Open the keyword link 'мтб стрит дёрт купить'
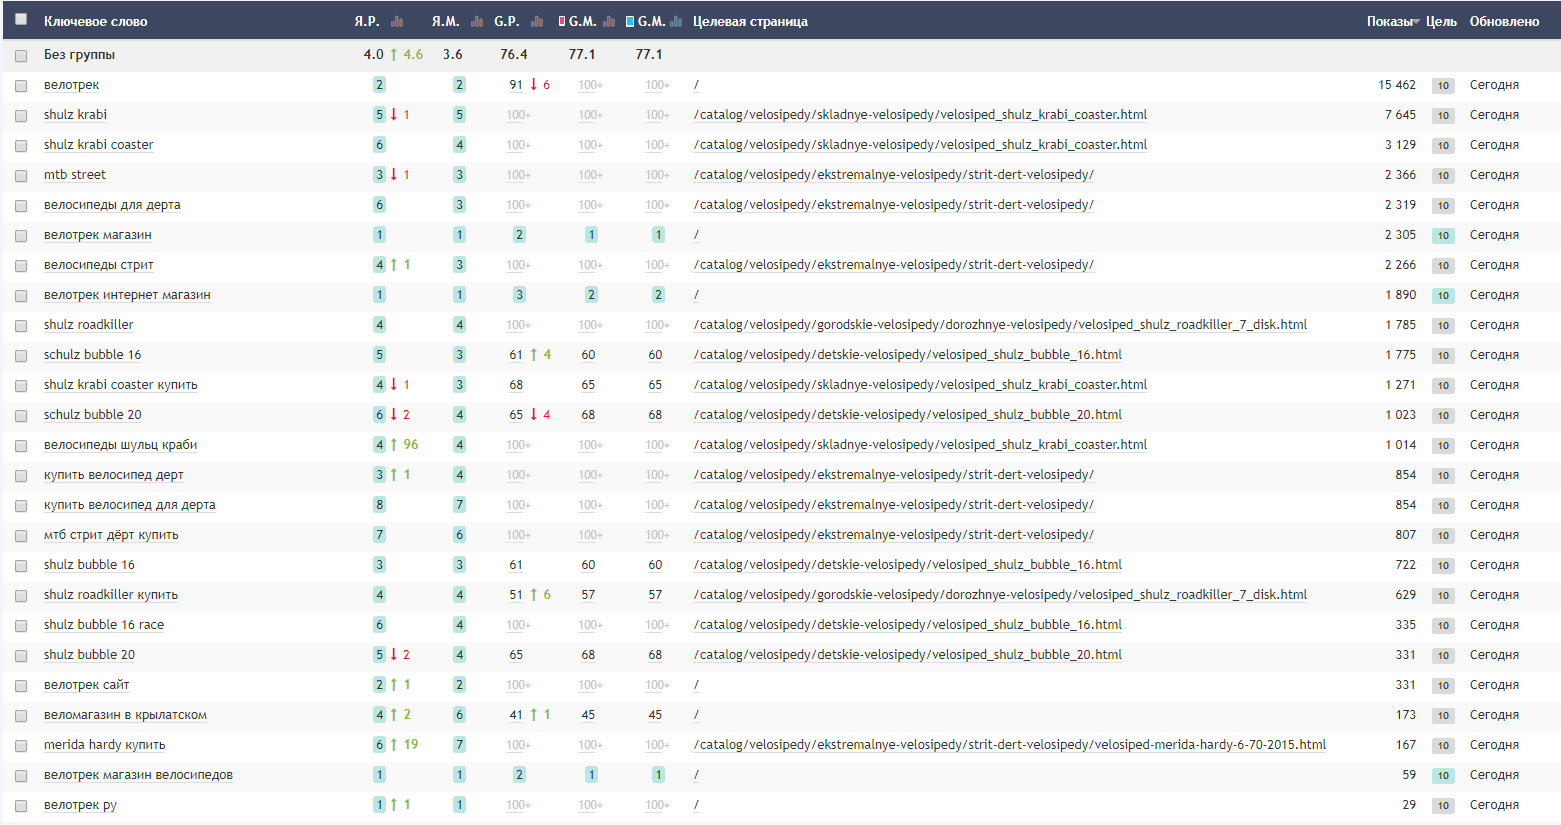The height and width of the screenshot is (825, 1561). pos(111,535)
